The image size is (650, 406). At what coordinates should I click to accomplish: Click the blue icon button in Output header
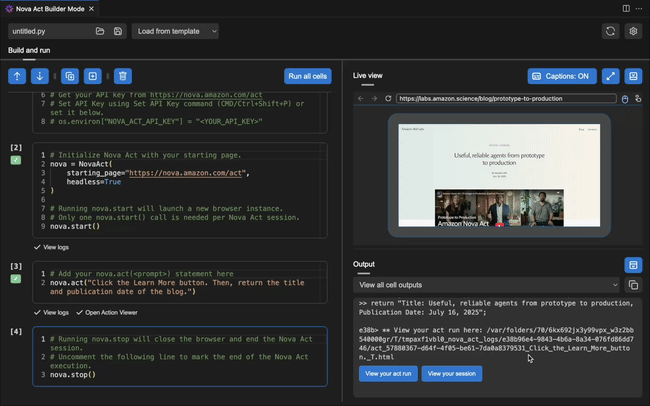point(633,265)
